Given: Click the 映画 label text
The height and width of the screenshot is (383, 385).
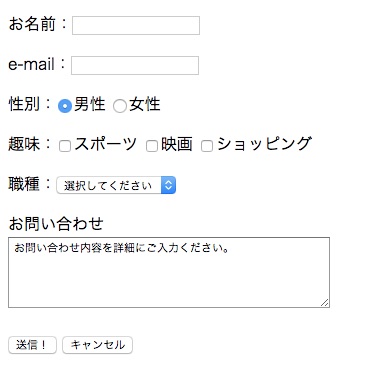Looking at the screenshot, I should click(x=177, y=144).
